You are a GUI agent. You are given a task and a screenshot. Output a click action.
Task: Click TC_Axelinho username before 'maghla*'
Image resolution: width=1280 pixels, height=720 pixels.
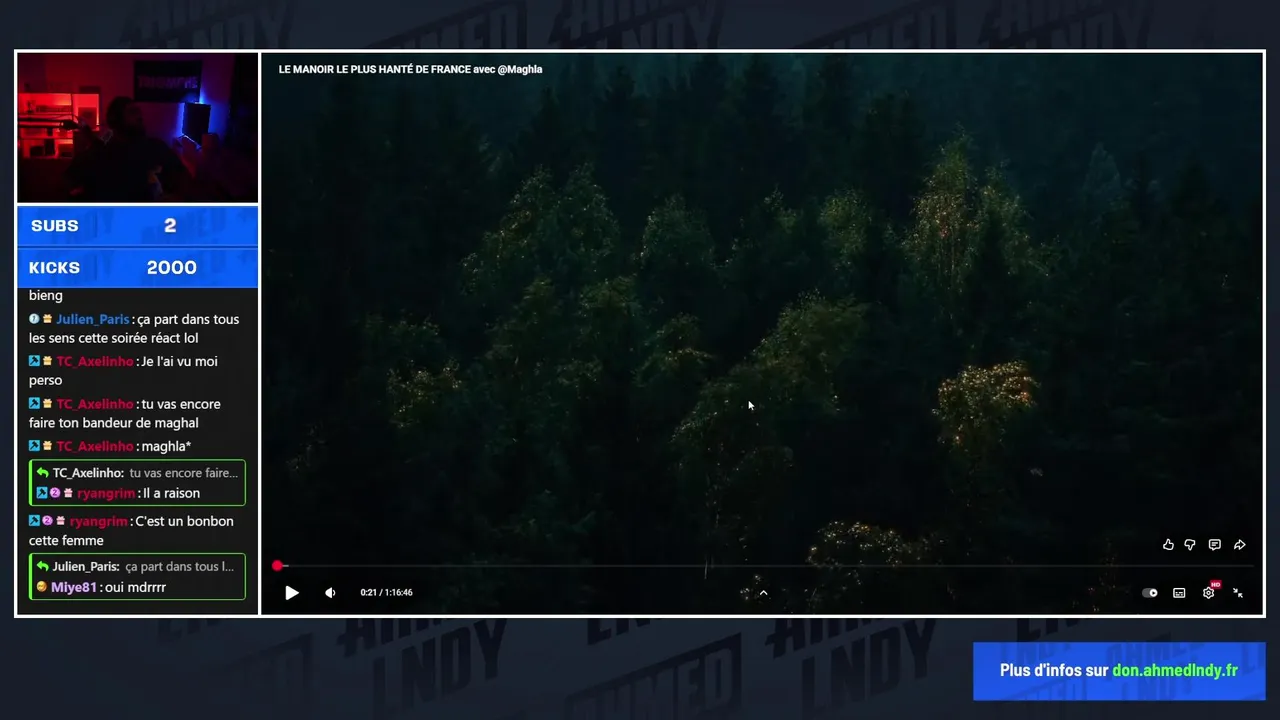pyautogui.click(x=95, y=446)
